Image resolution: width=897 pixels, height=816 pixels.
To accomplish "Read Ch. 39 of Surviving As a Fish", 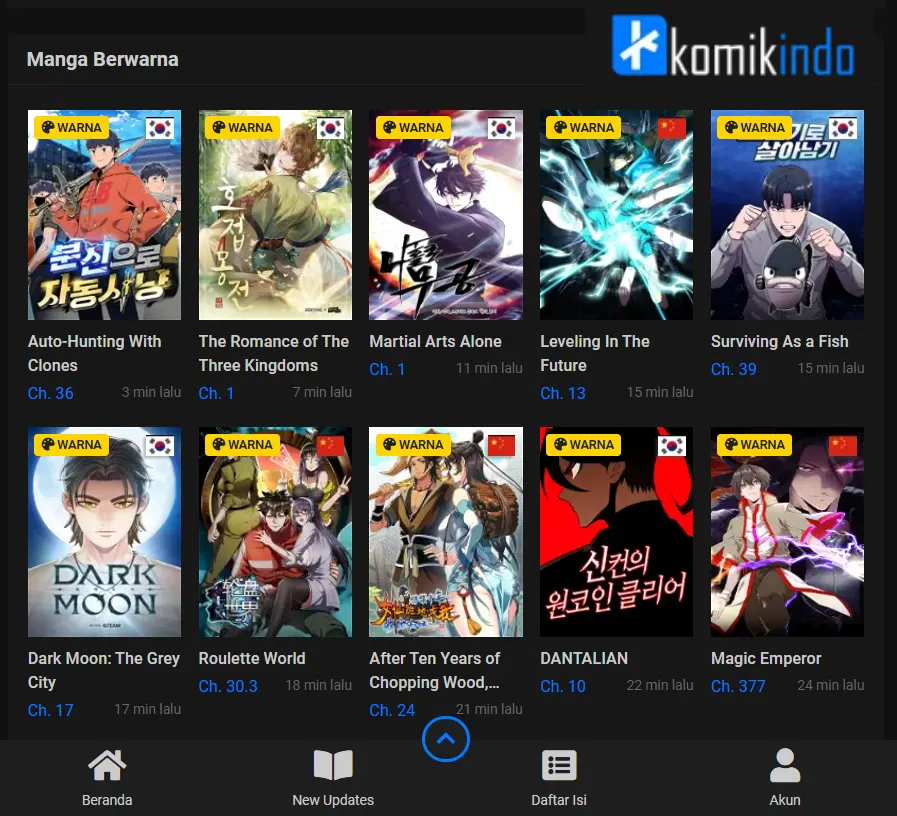I will [x=733, y=369].
